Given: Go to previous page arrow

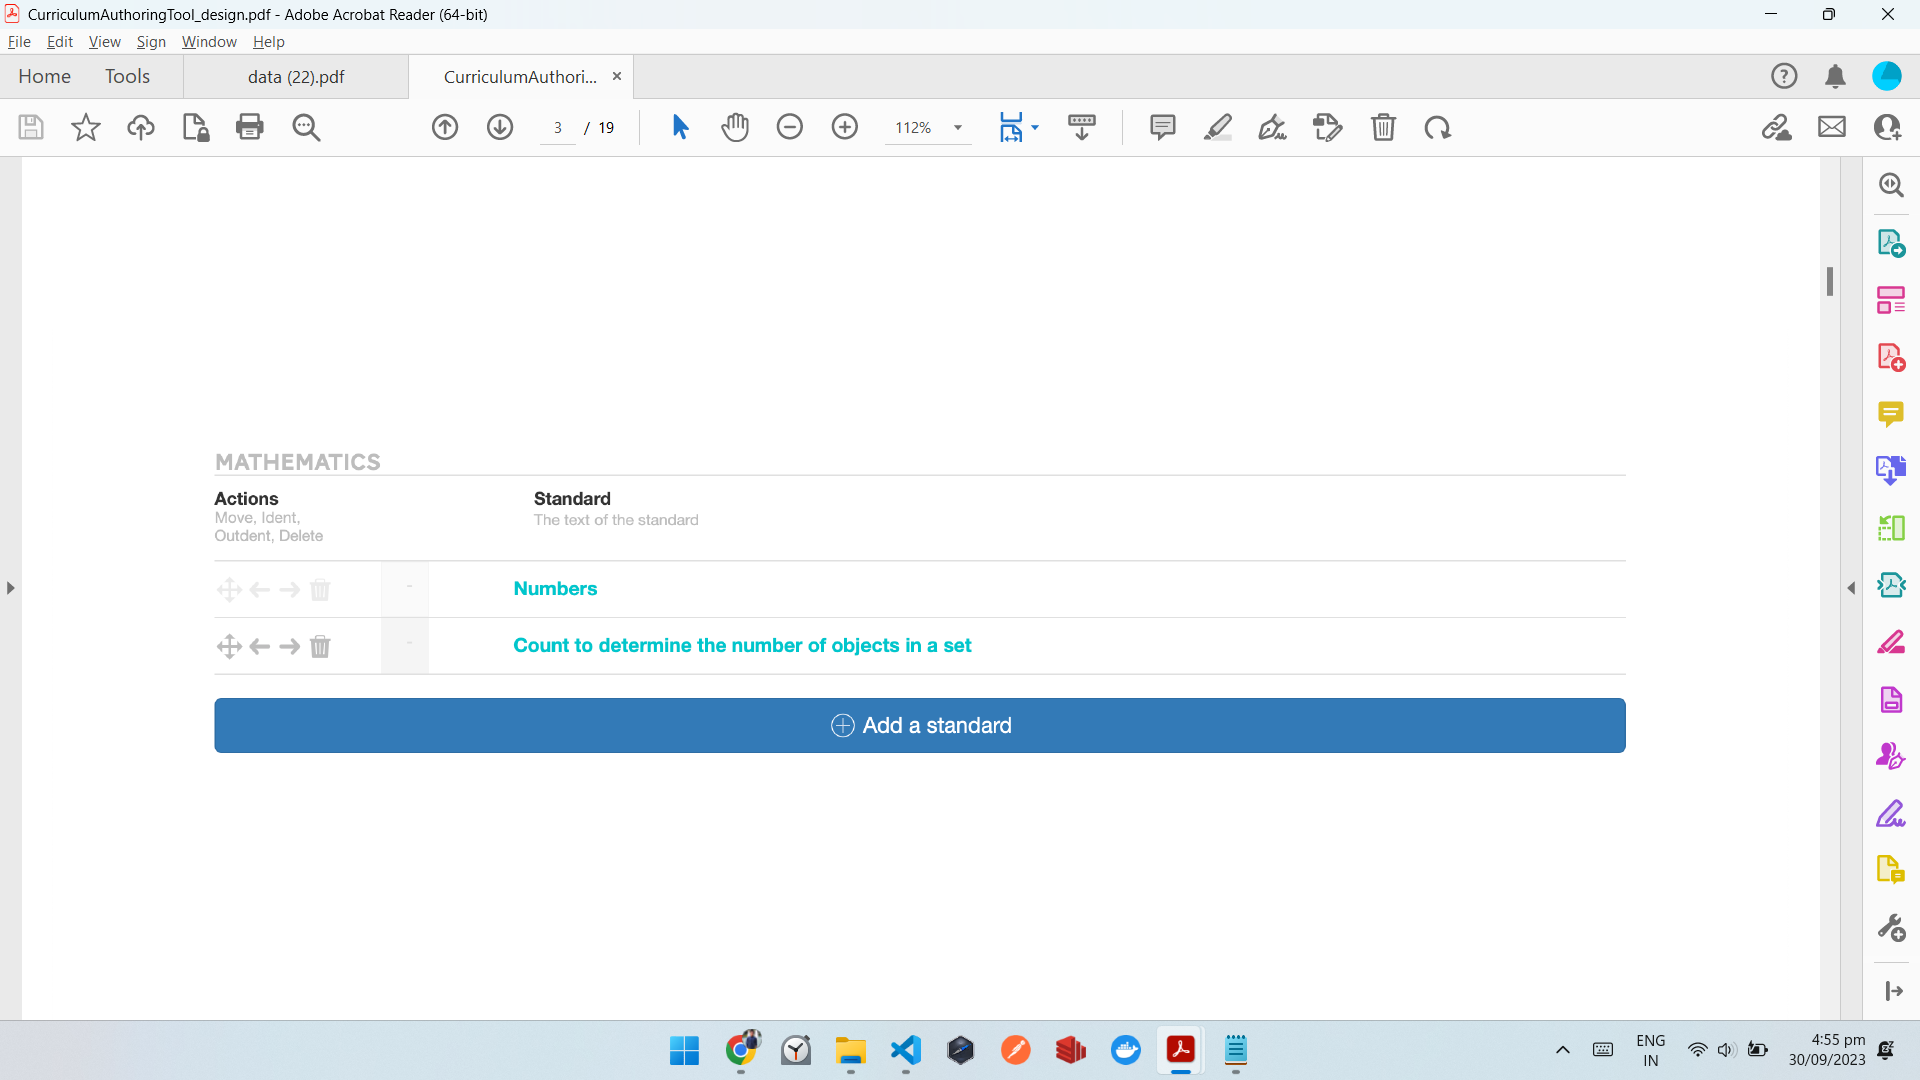Looking at the screenshot, I should click(445, 127).
